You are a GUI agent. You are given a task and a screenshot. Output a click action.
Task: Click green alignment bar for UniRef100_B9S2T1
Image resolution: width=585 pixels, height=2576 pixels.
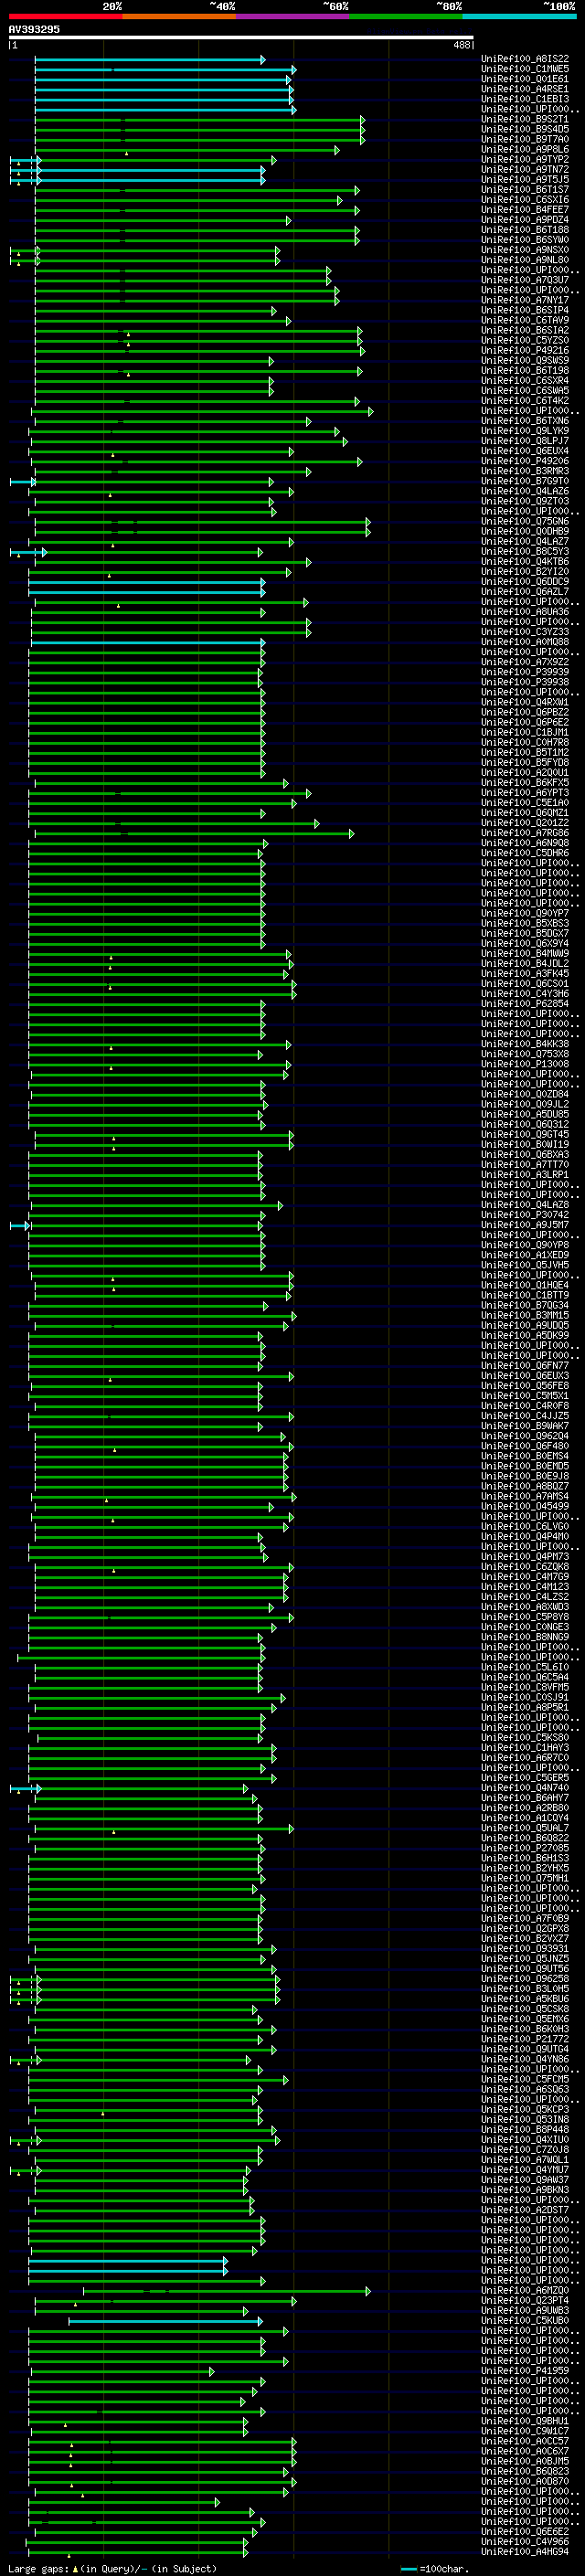point(199,120)
